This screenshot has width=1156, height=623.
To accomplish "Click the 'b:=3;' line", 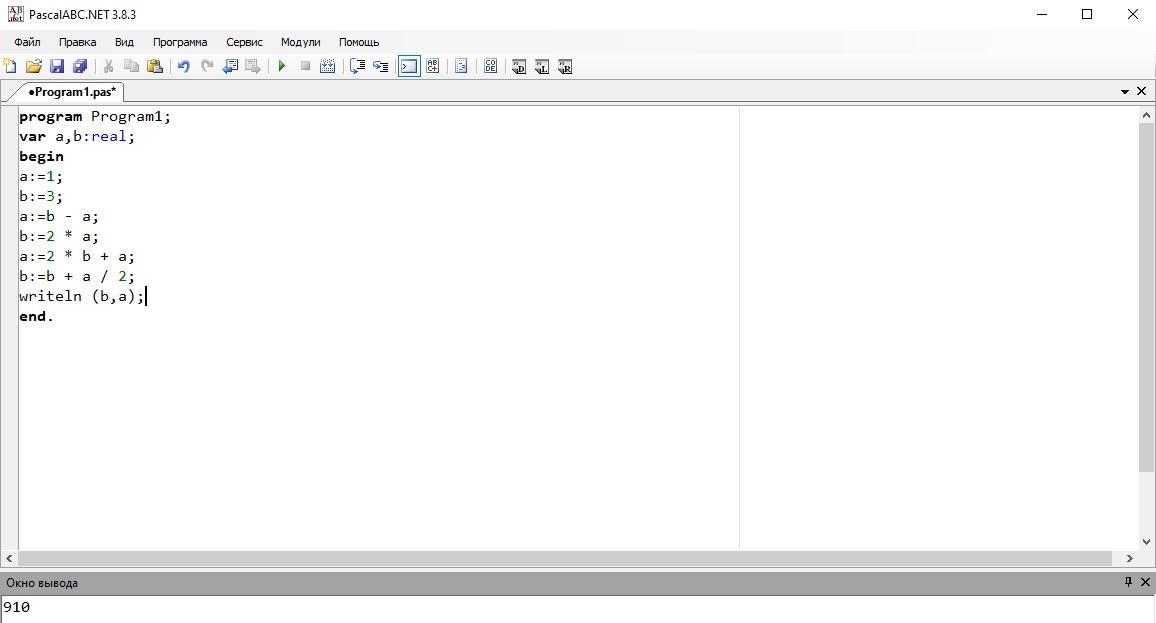I will (x=41, y=196).
